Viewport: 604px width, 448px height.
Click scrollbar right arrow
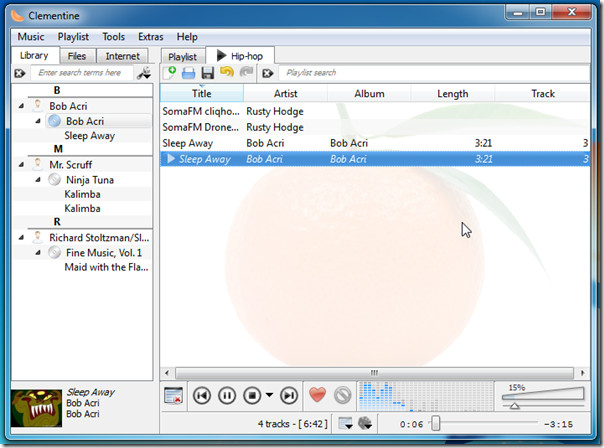[582, 373]
